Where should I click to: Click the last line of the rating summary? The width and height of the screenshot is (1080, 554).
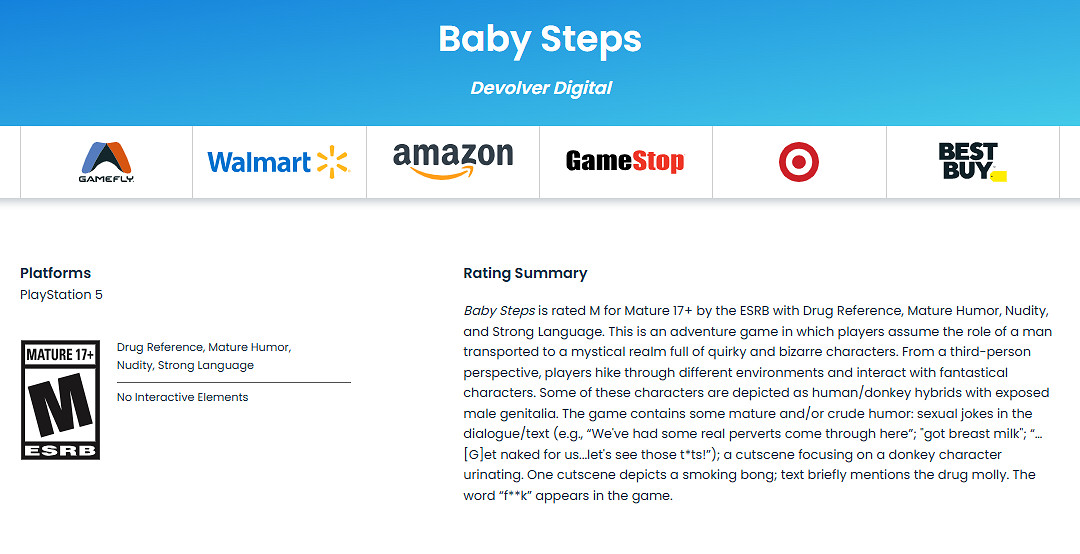point(568,495)
